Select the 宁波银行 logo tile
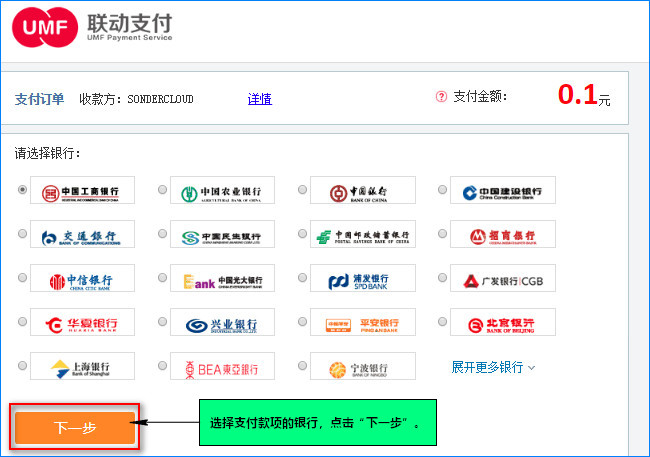Viewport: 650px width, 457px height. point(363,366)
